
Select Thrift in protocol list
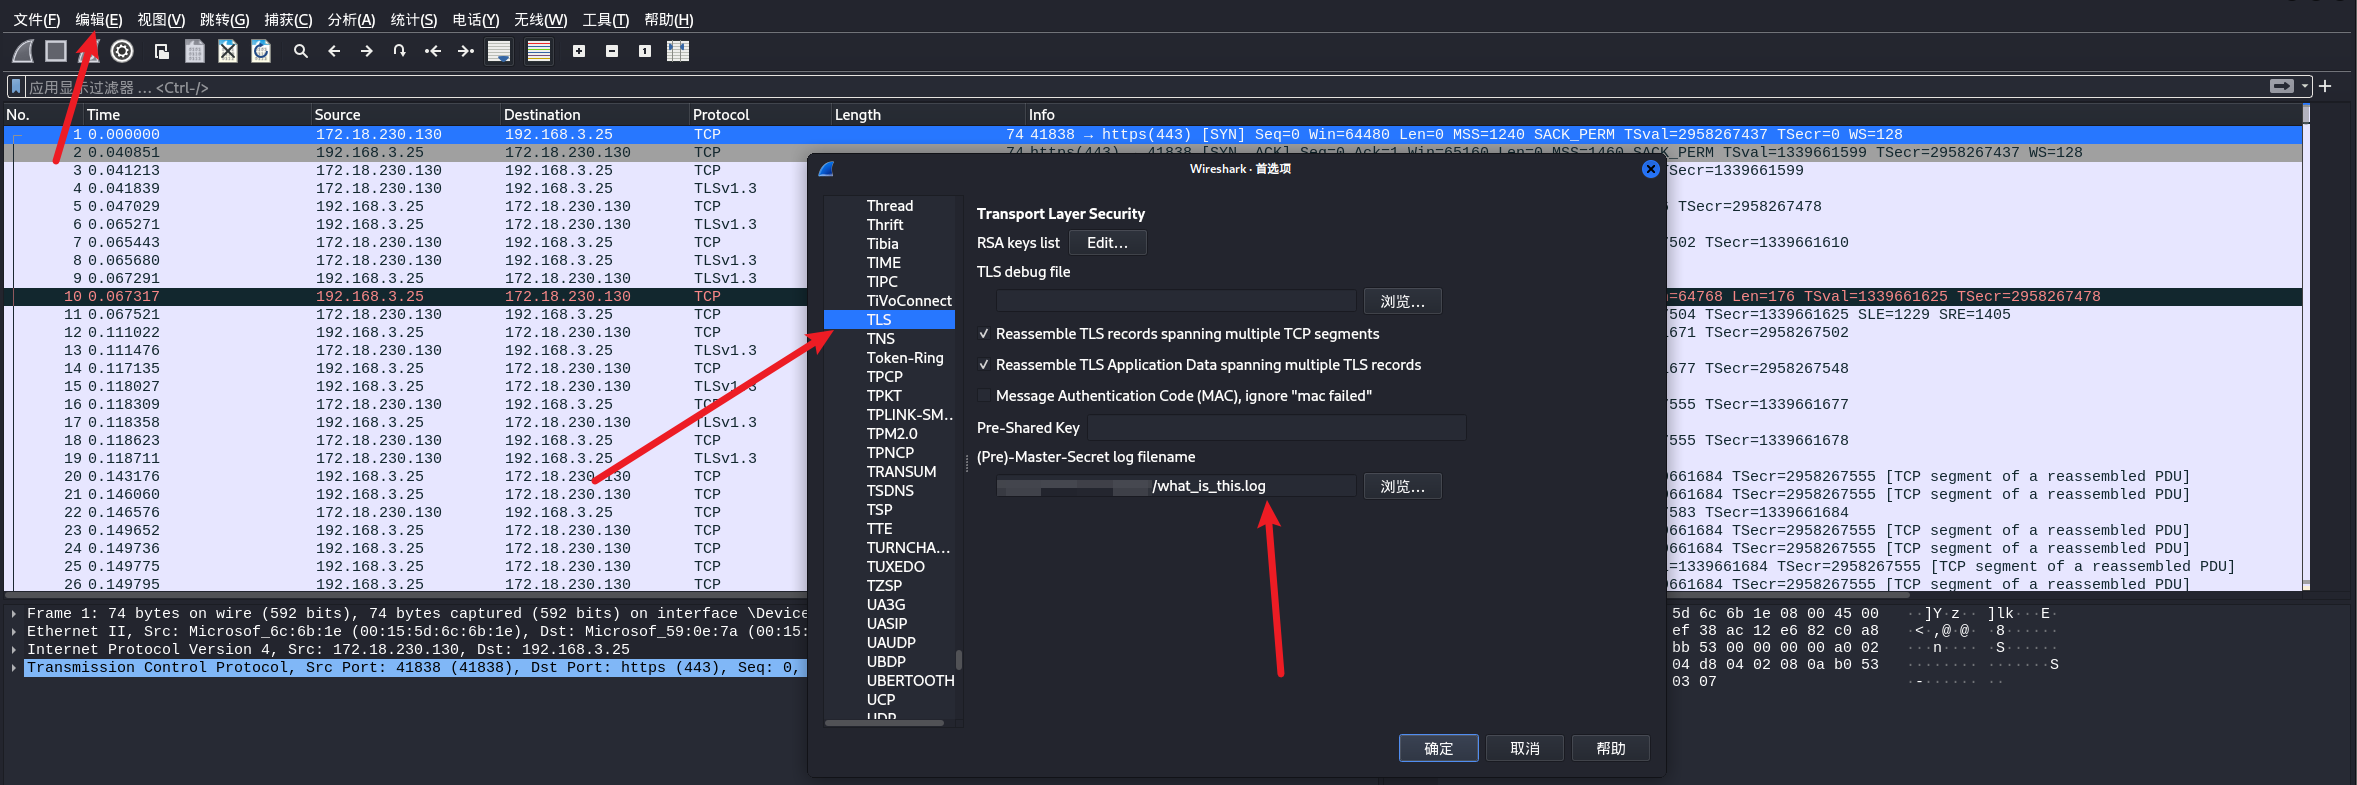click(x=885, y=225)
